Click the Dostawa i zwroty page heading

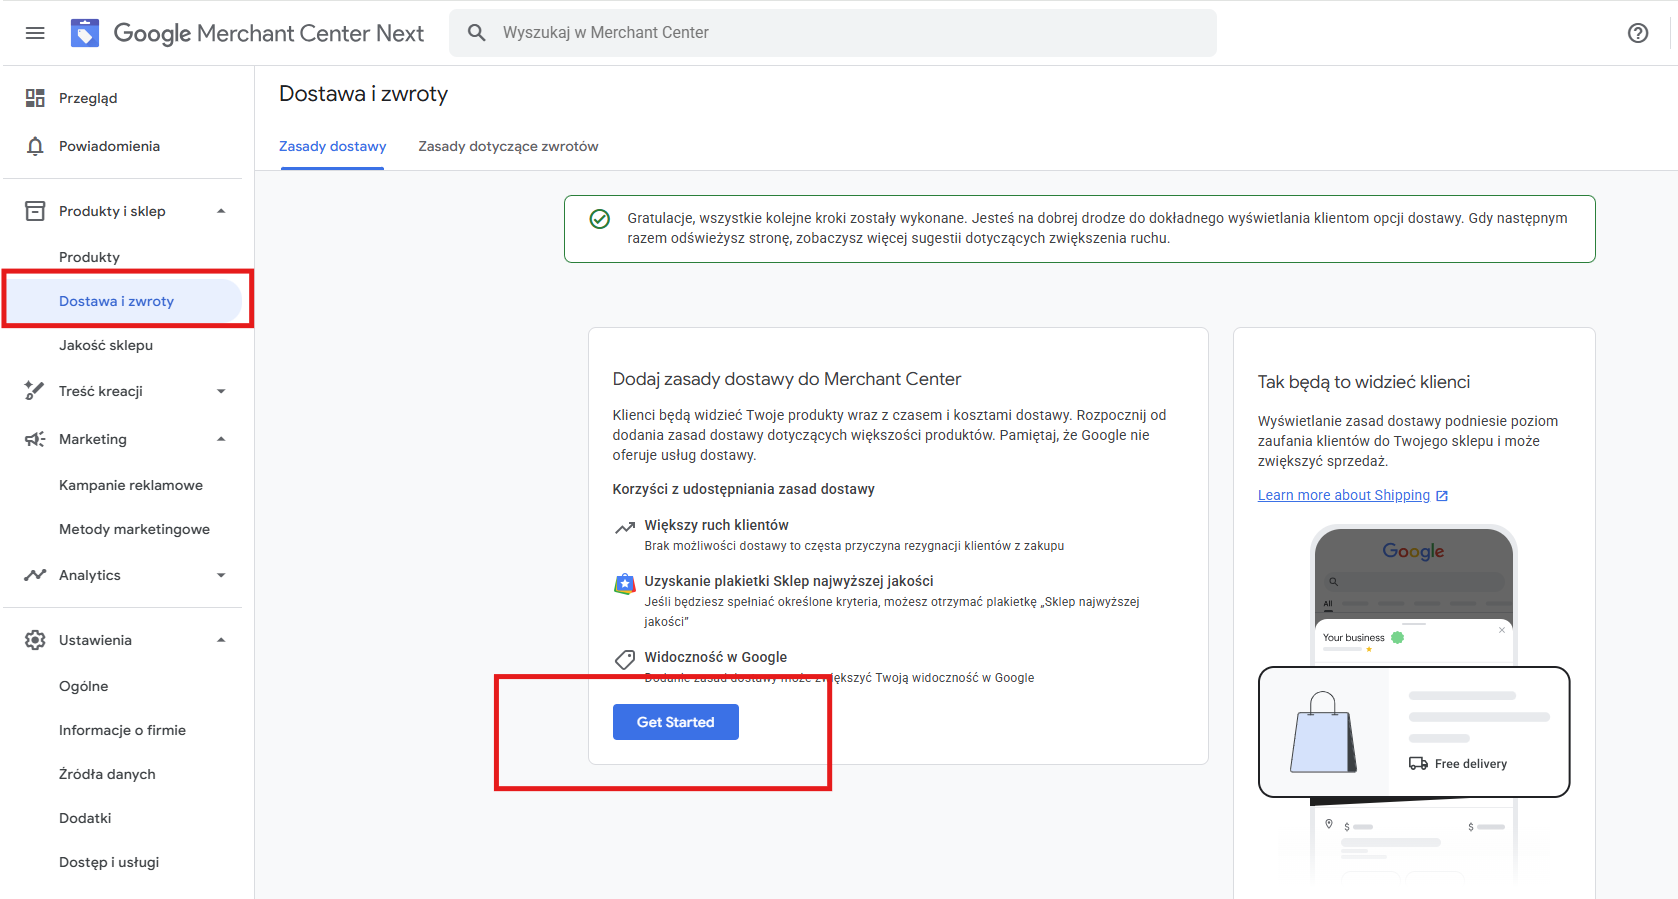(x=364, y=94)
